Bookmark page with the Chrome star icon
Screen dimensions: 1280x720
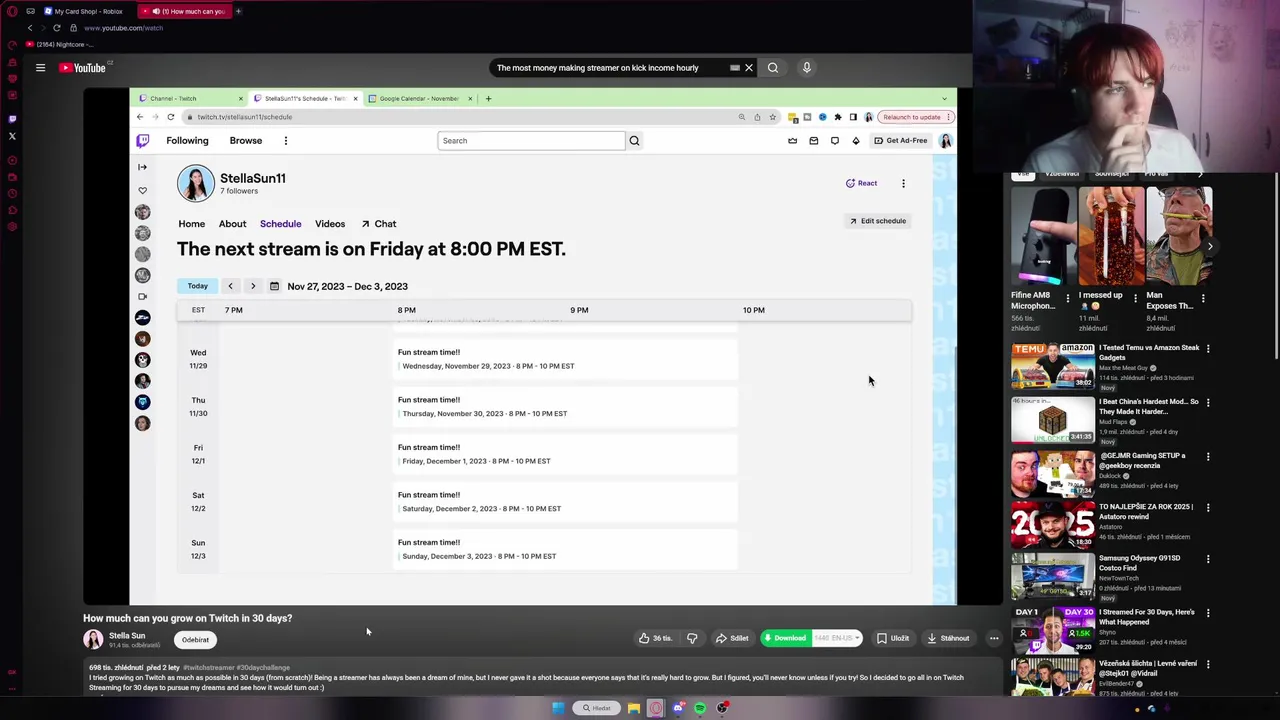pos(772,117)
